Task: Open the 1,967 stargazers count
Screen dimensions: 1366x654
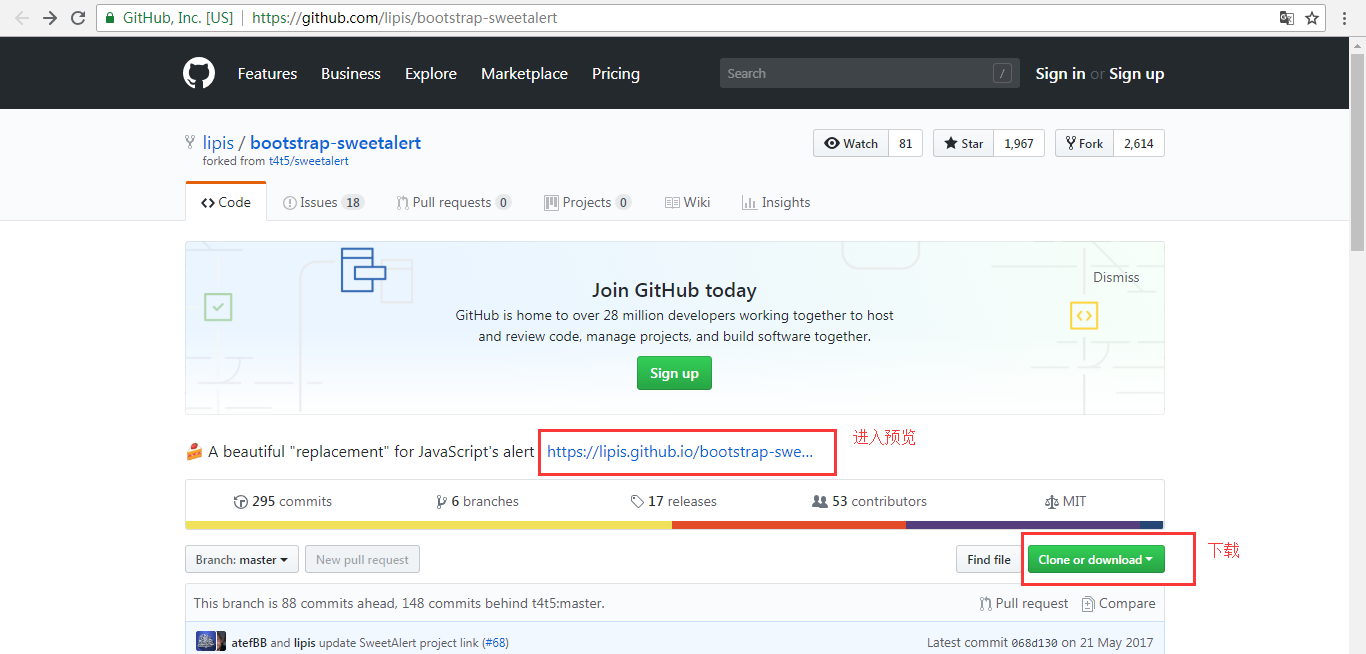Action: coord(1019,143)
